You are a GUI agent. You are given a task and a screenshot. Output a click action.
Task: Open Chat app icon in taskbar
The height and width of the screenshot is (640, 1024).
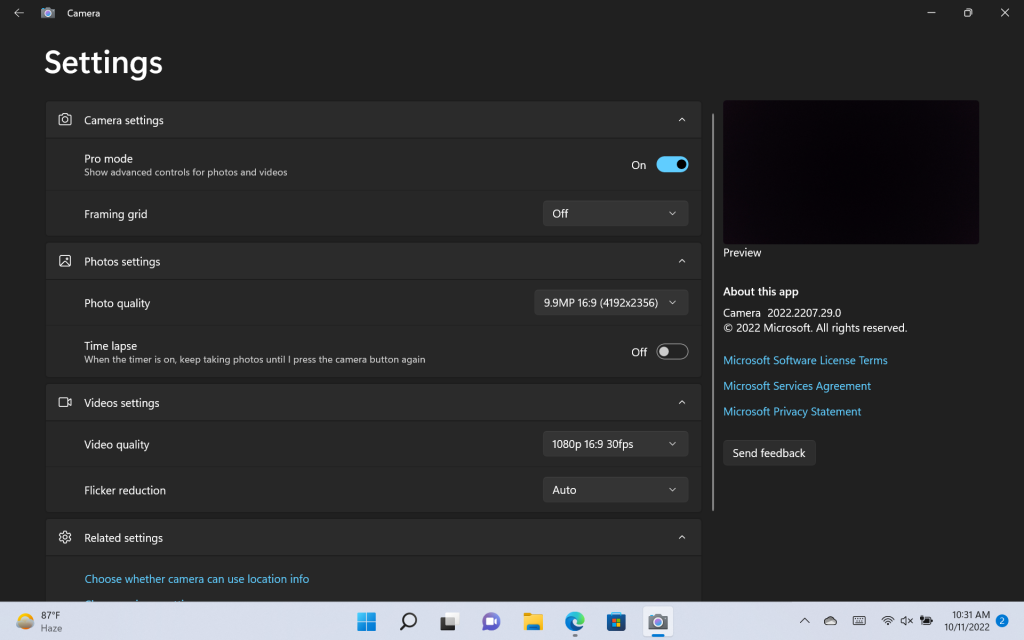(491, 621)
